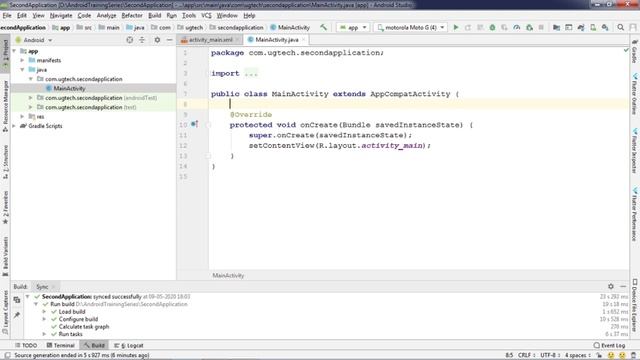Open the Event Log
This screenshot has height=360, width=640.
(609, 345)
